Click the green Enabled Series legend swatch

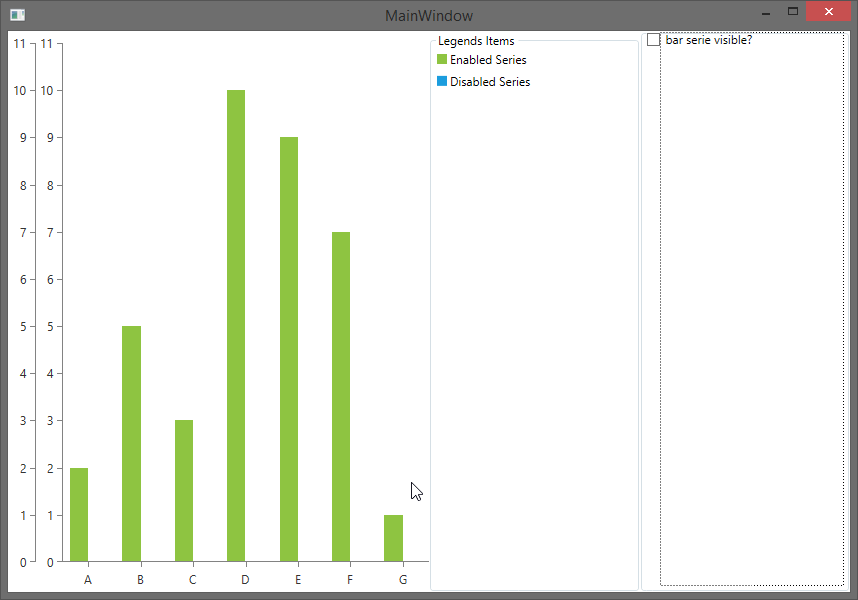coord(442,59)
